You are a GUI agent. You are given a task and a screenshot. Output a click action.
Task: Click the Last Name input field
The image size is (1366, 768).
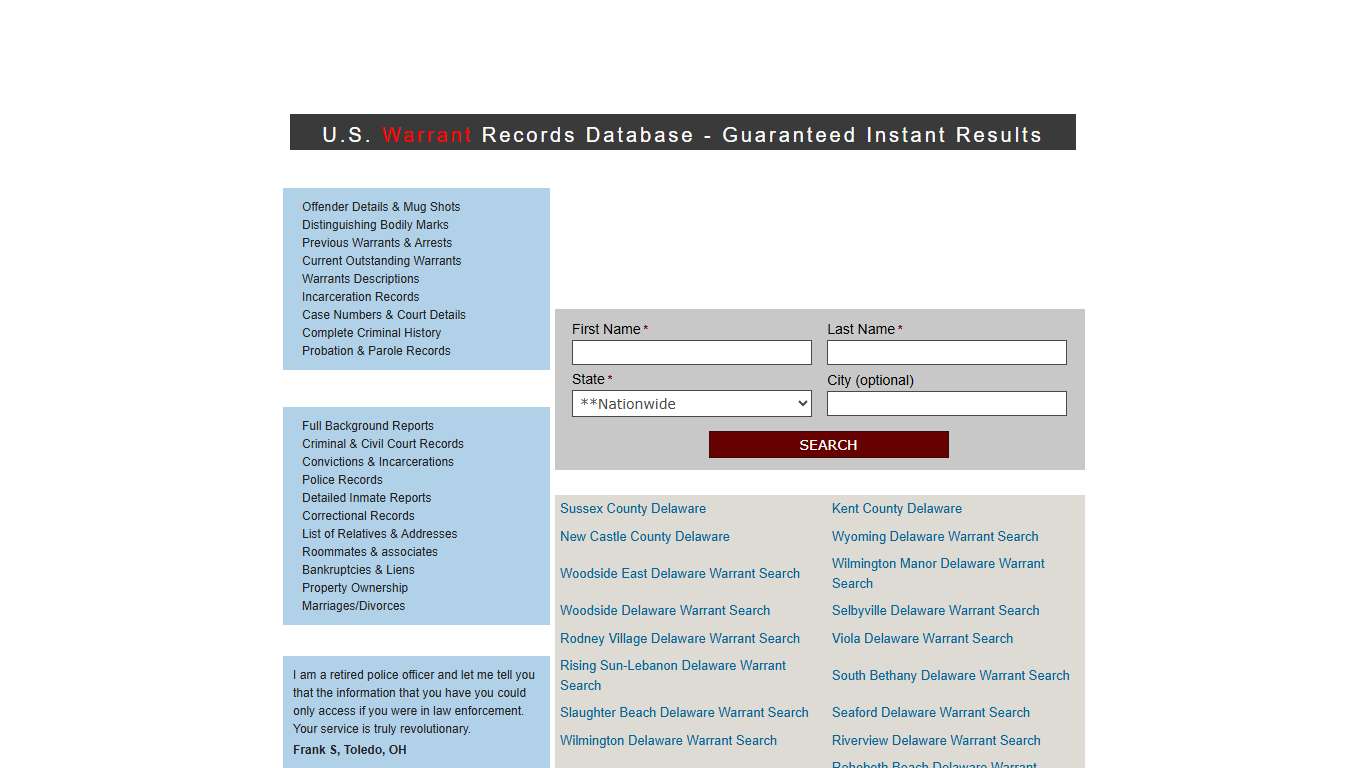(x=946, y=352)
